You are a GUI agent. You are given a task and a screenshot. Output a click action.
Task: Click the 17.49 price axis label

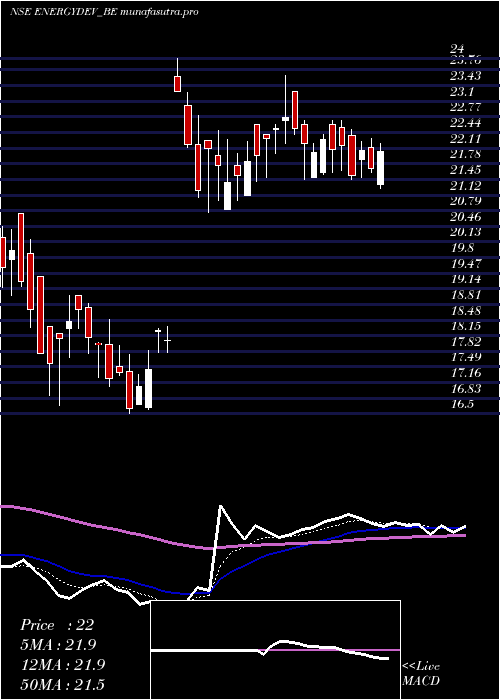(466, 357)
